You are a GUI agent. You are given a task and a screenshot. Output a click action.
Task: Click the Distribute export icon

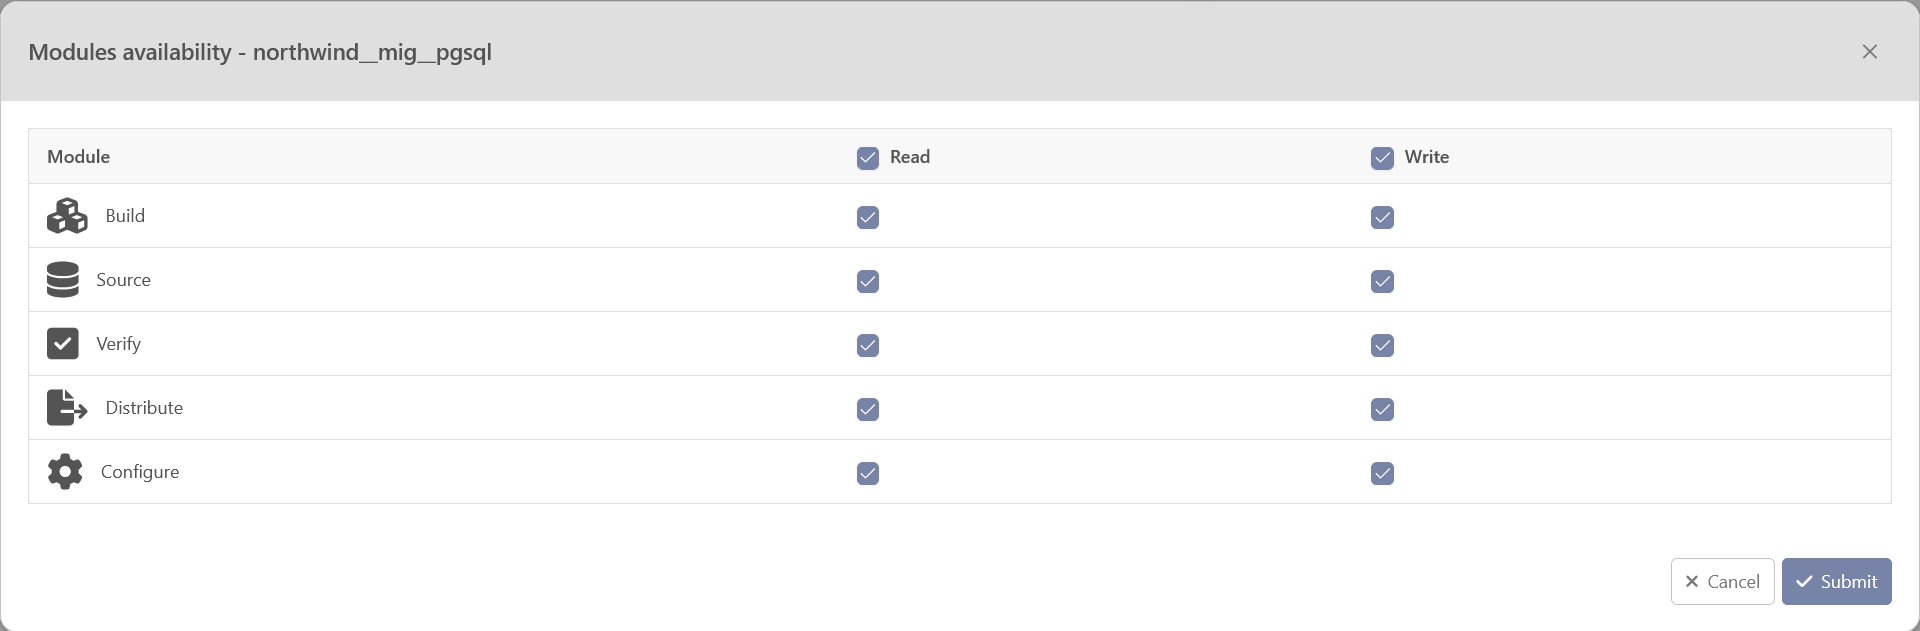(x=67, y=408)
